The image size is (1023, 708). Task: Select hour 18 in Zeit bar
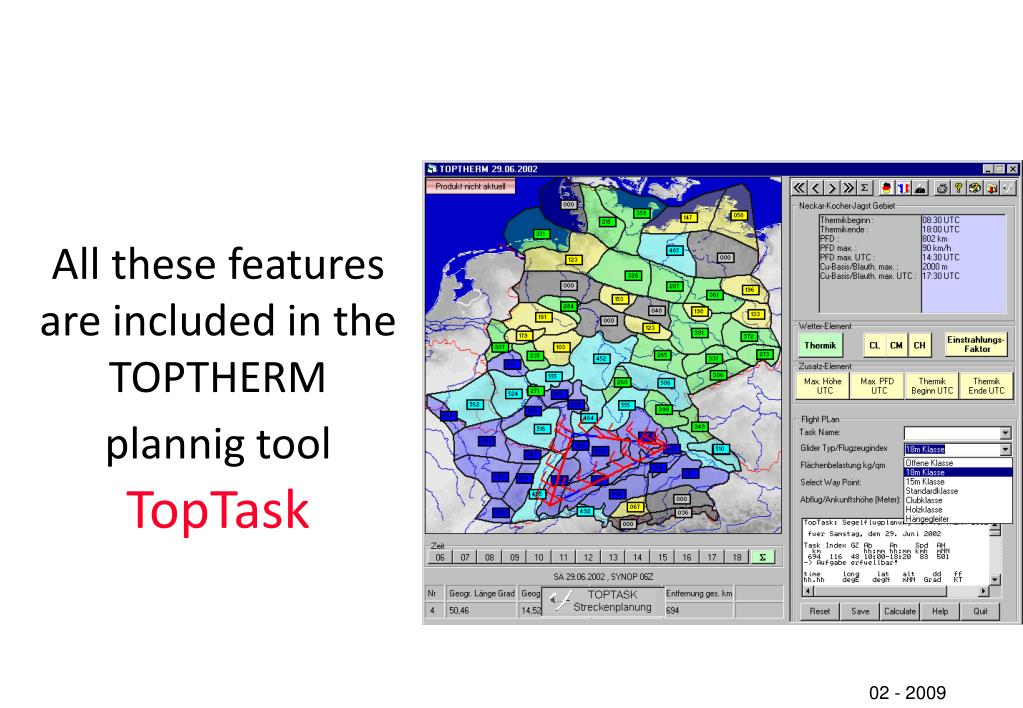click(x=737, y=557)
